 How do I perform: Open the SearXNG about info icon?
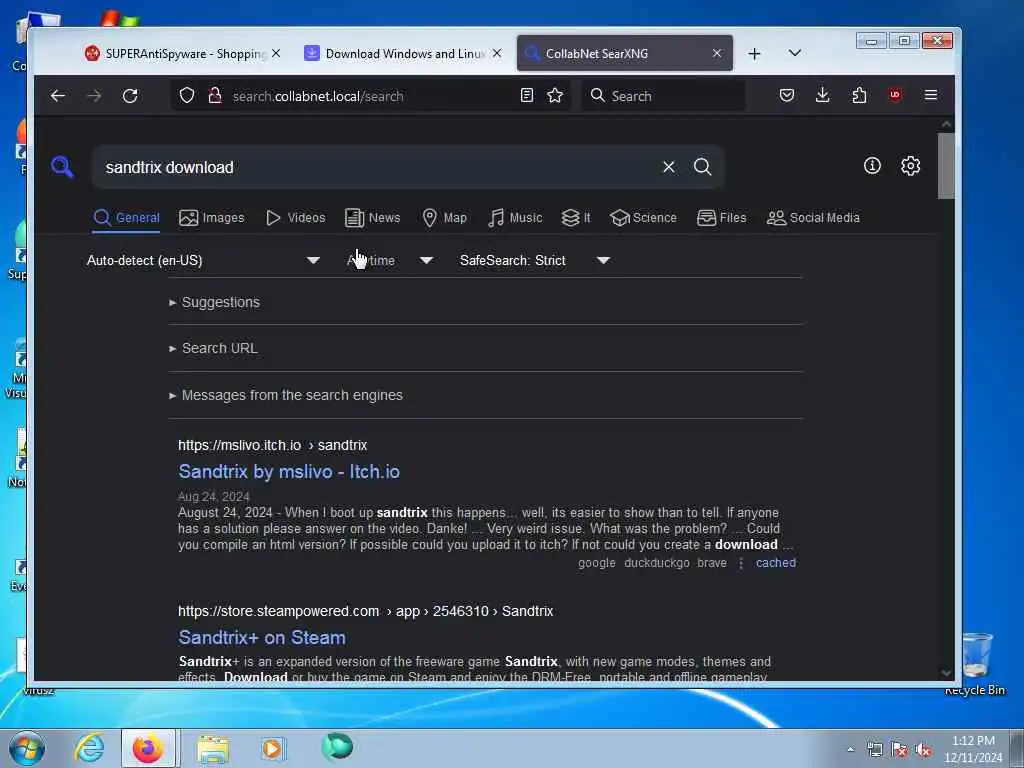click(872, 166)
